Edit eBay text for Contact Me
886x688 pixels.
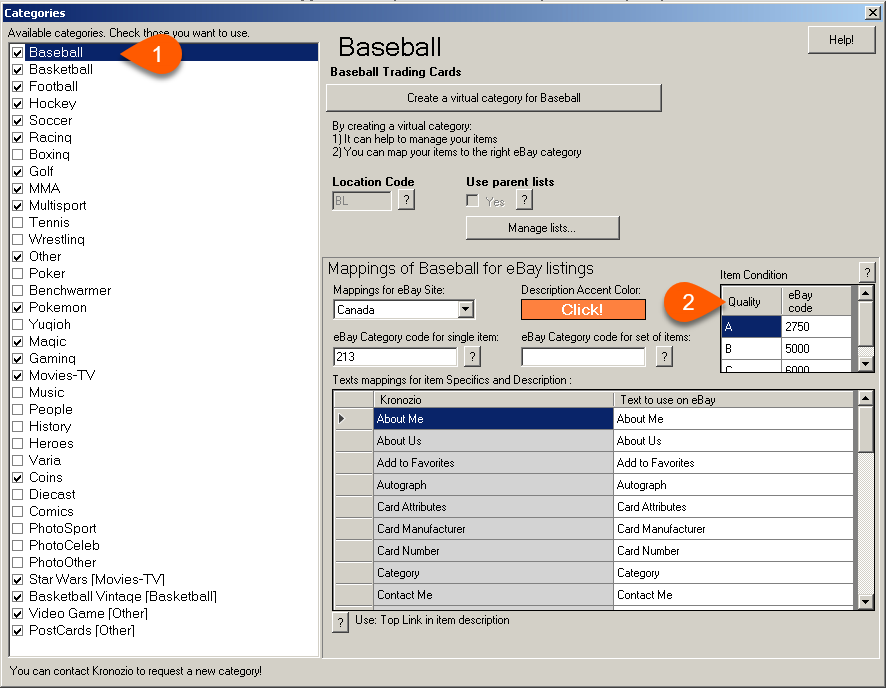(x=733, y=595)
